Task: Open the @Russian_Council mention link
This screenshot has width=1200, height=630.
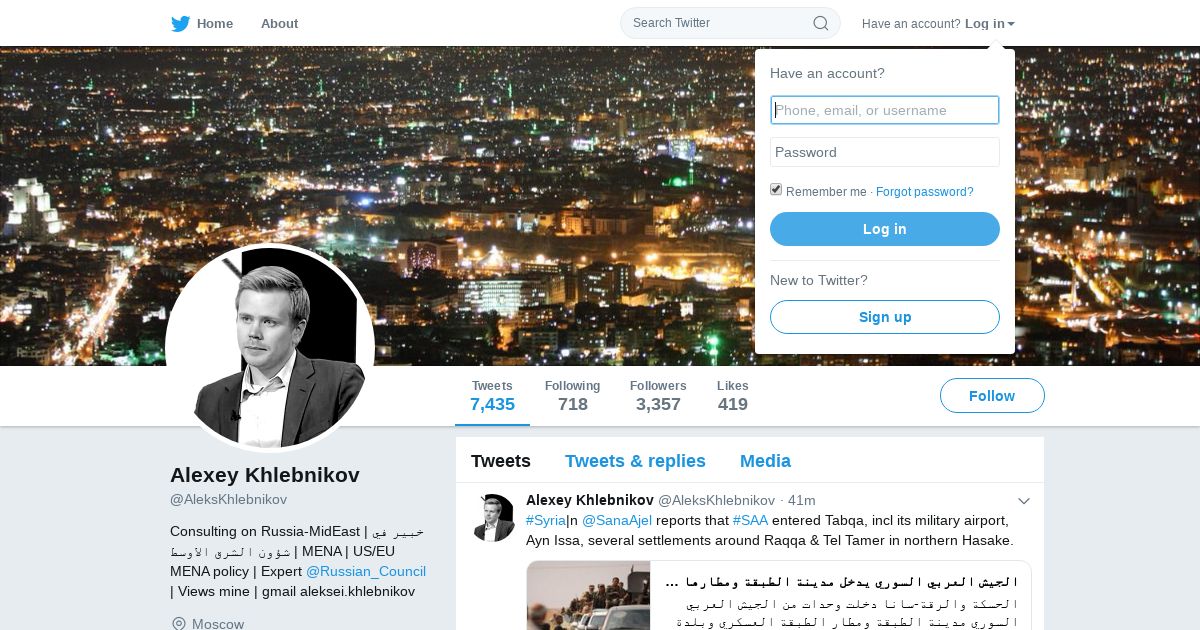Action: click(x=366, y=571)
